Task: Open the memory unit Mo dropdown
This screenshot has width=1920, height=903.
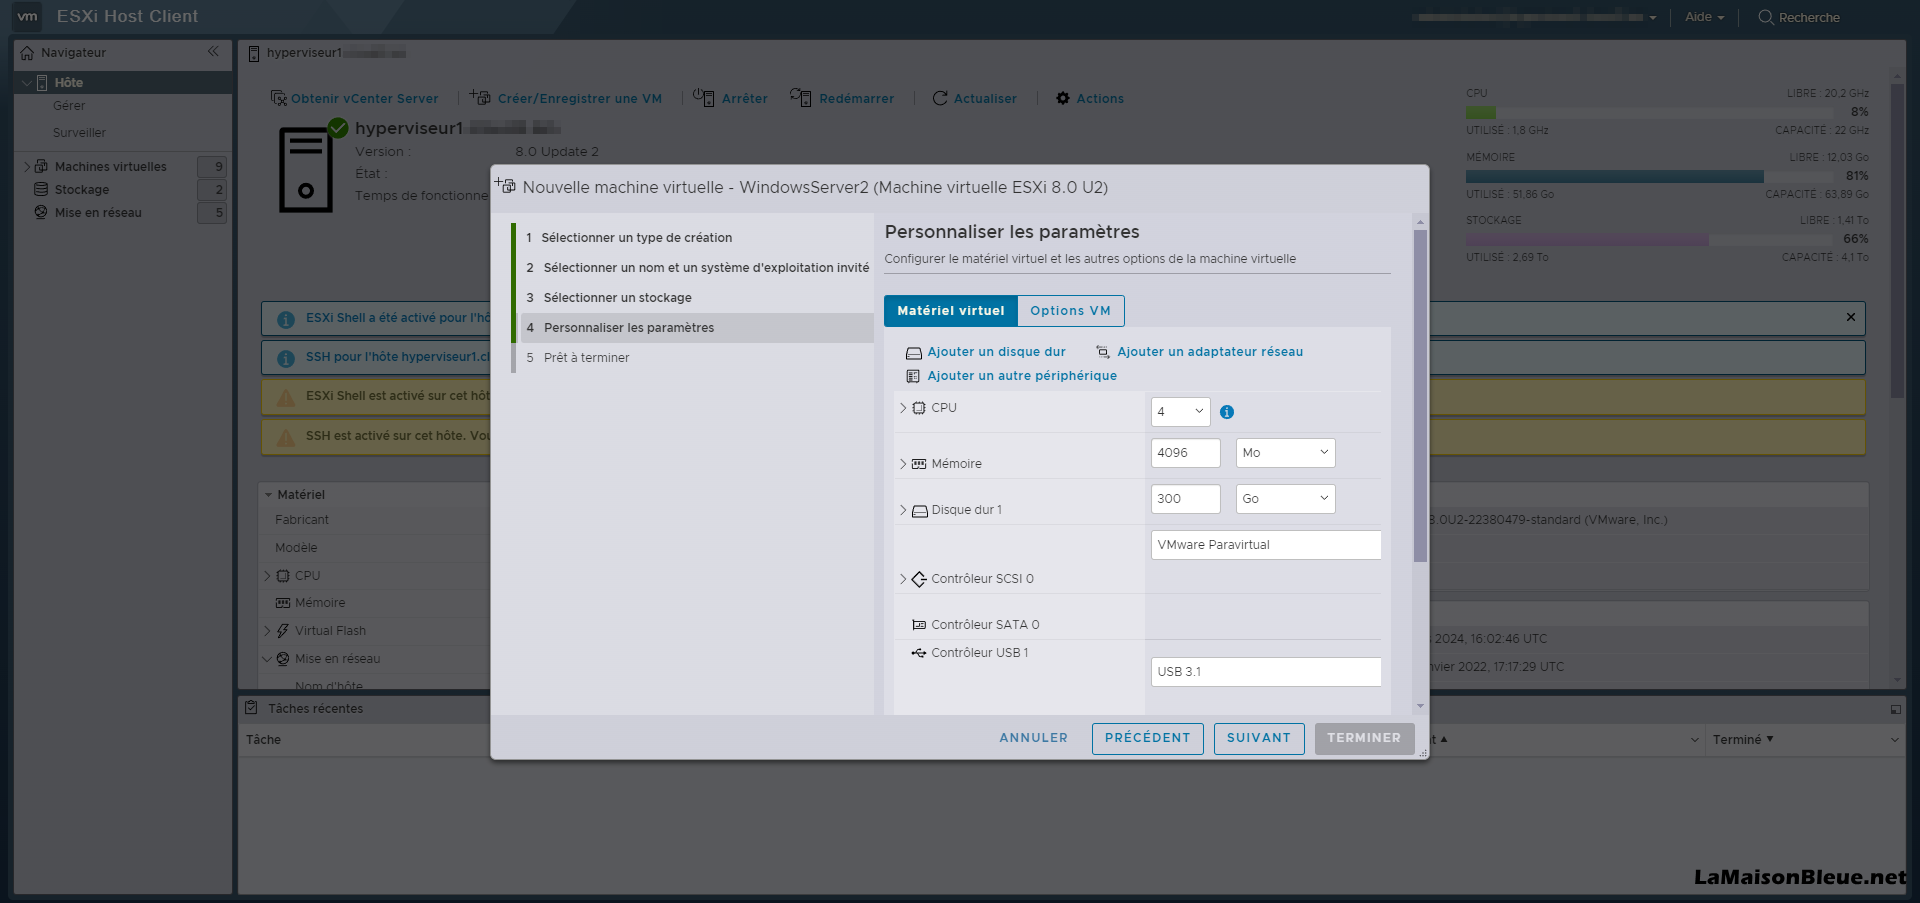Action: tap(1286, 453)
